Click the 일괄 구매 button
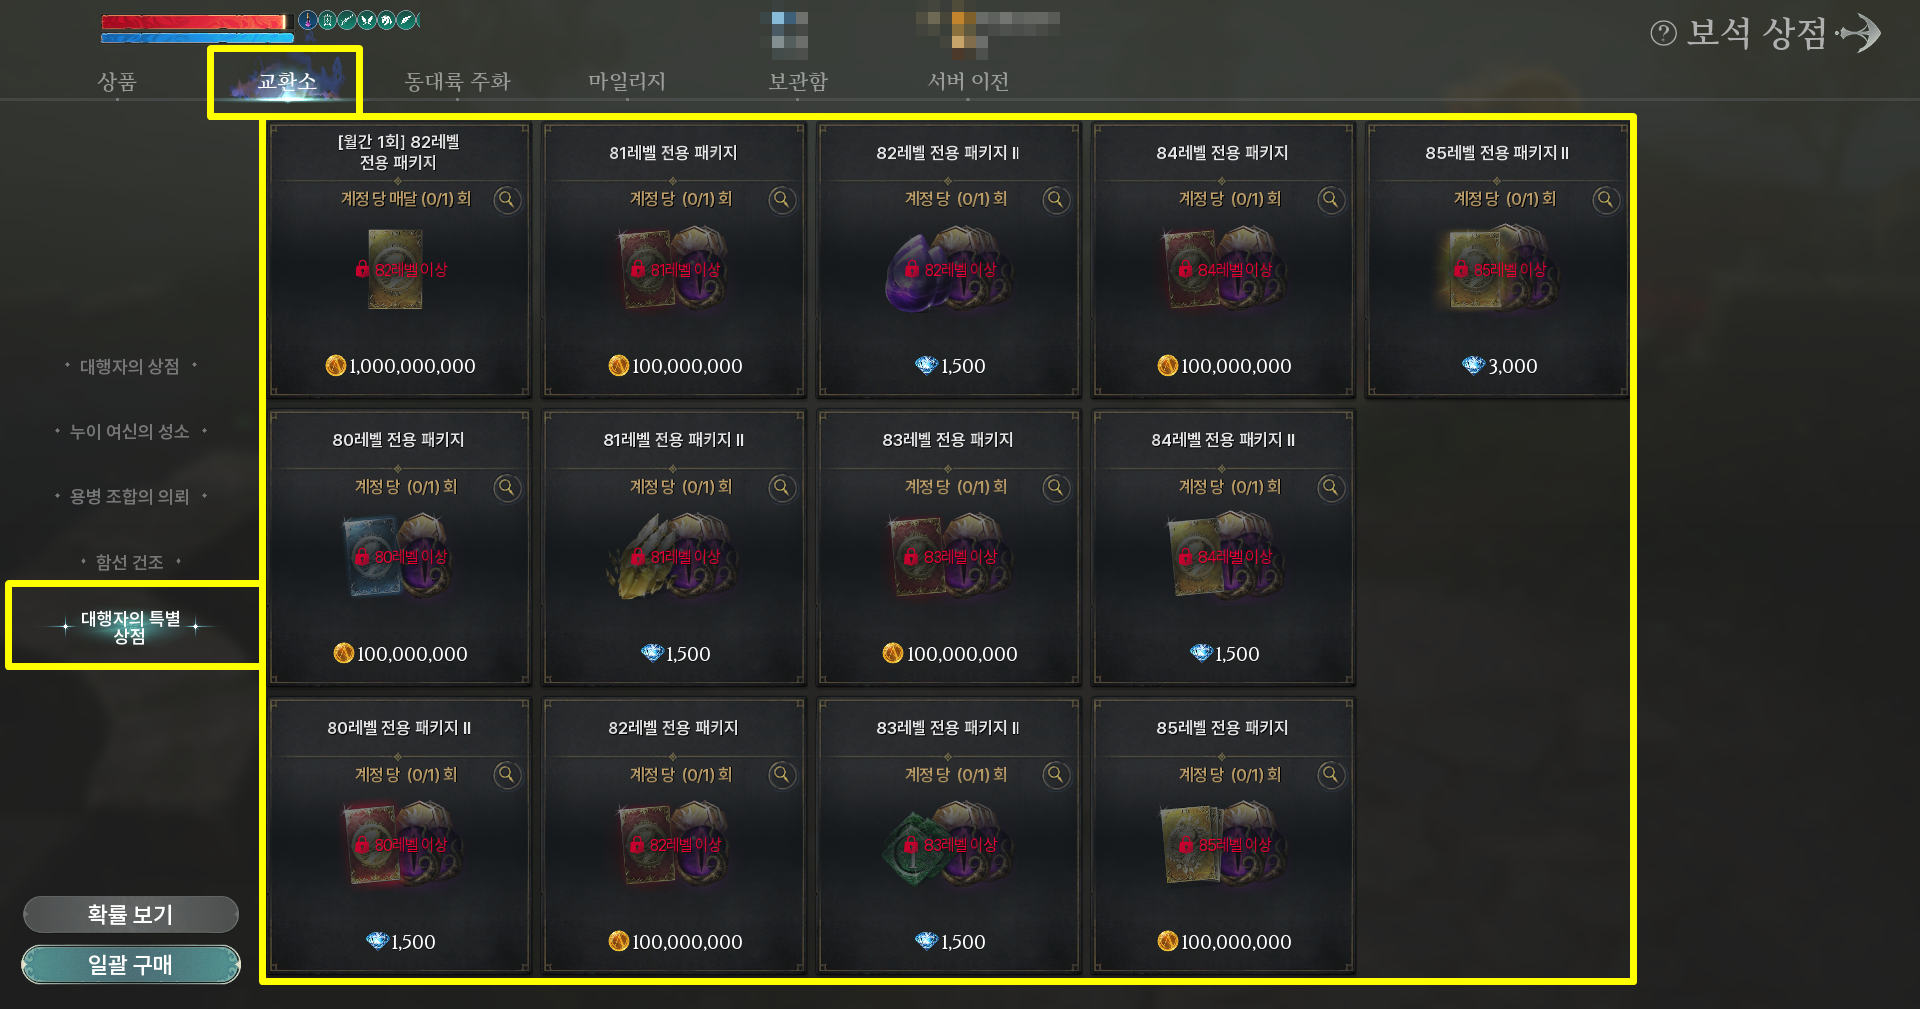1920x1009 pixels. point(130,965)
